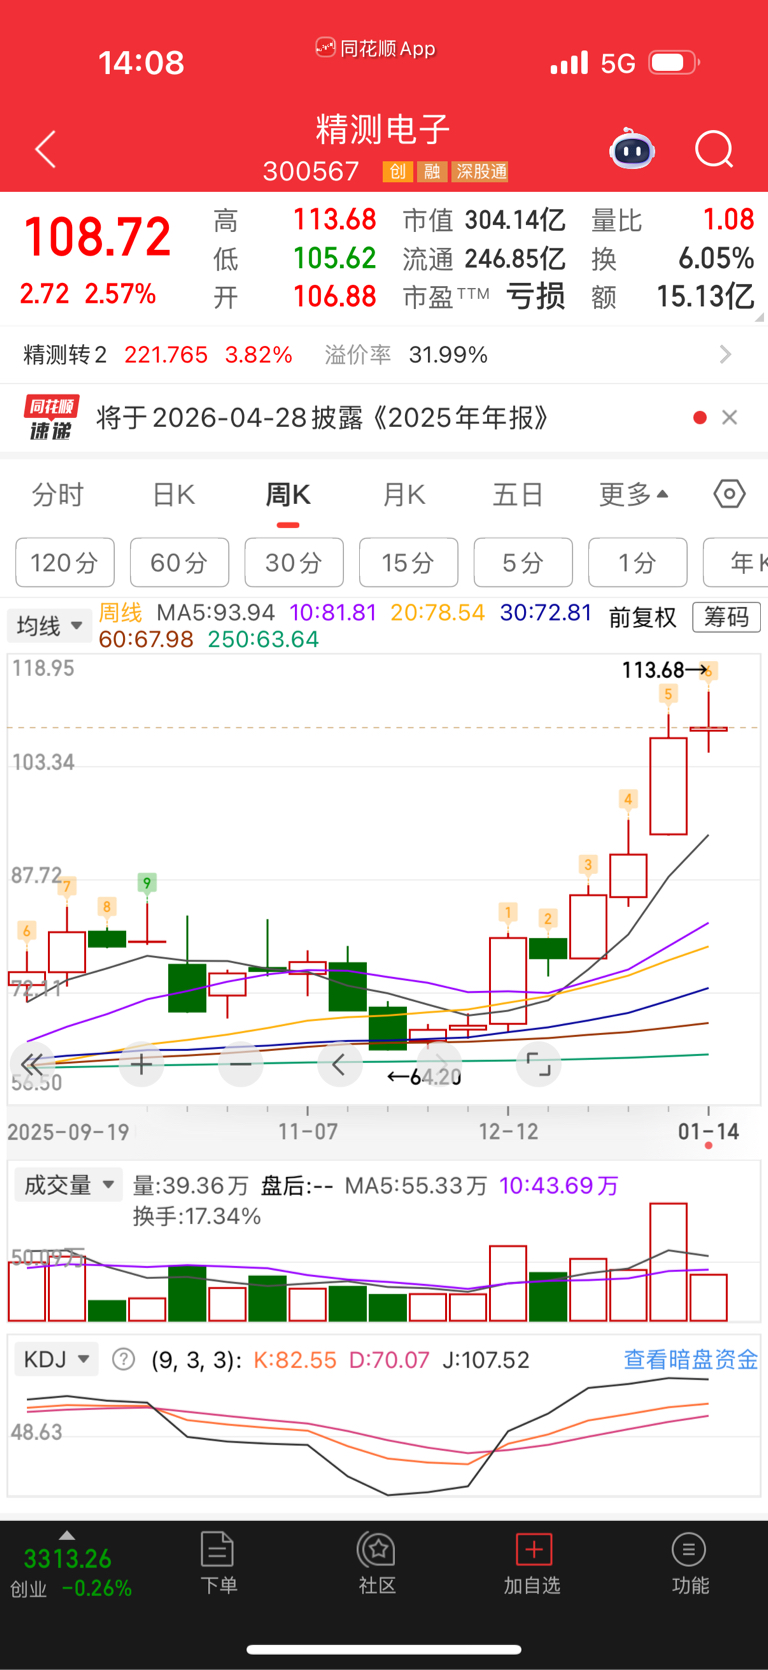Open the 均线 indicator dropdown
This screenshot has width=768, height=1670.
click(x=49, y=626)
